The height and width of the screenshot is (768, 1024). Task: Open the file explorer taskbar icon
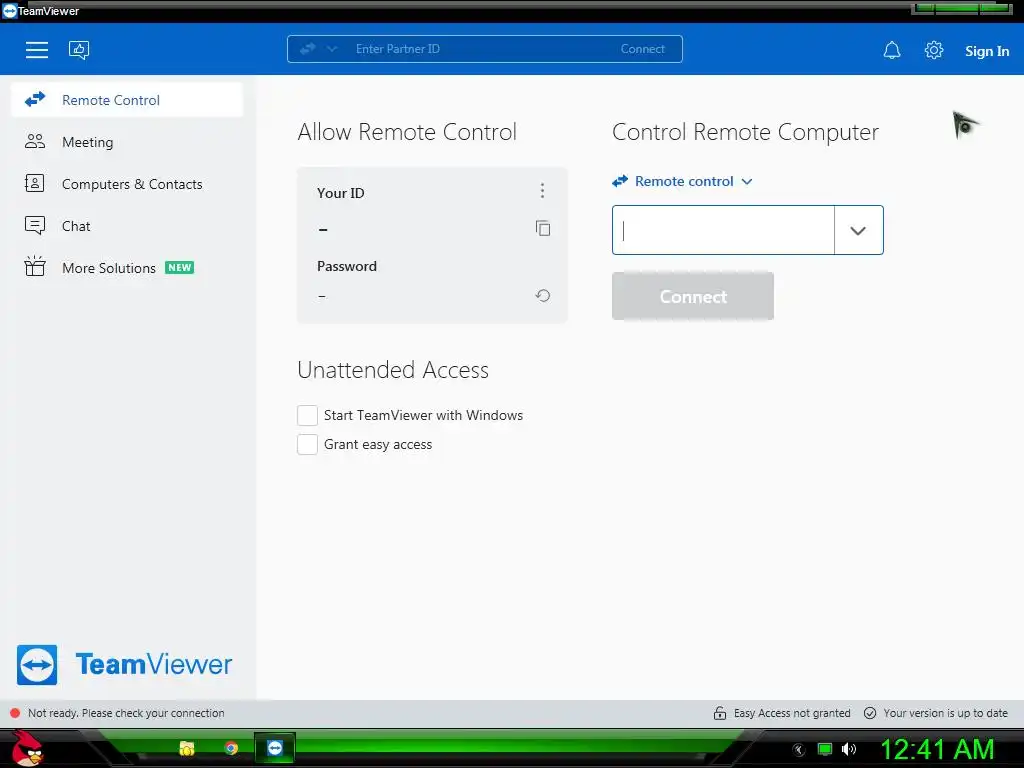pyautogui.click(x=187, y=748)
